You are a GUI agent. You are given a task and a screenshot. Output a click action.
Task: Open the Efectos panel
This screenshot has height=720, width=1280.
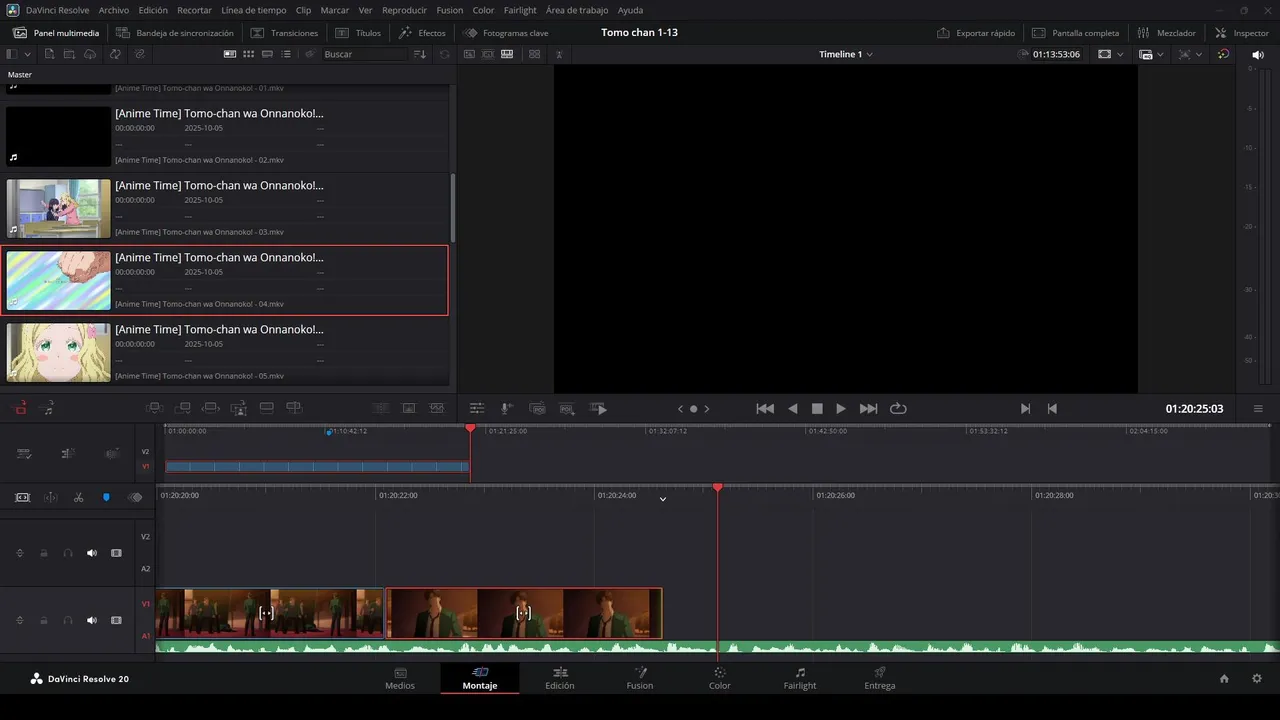coord(422,33)
